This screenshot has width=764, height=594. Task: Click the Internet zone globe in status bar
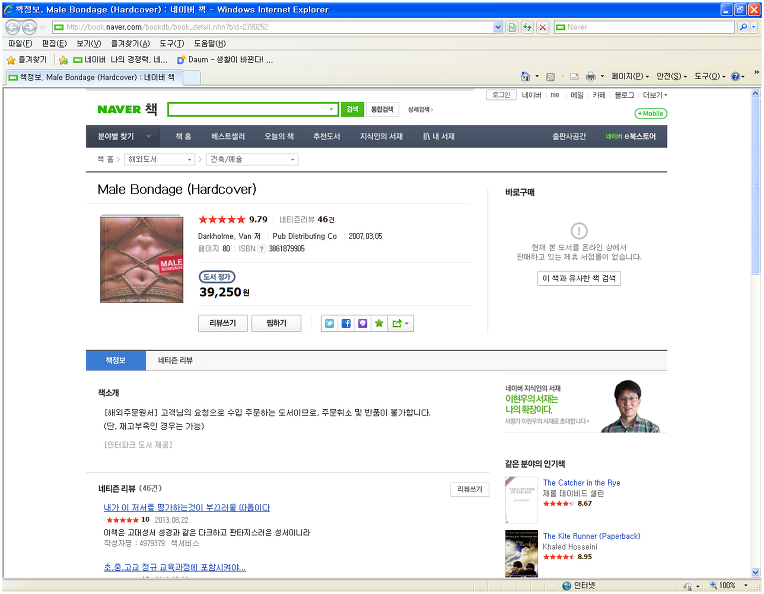click(566, 586)
